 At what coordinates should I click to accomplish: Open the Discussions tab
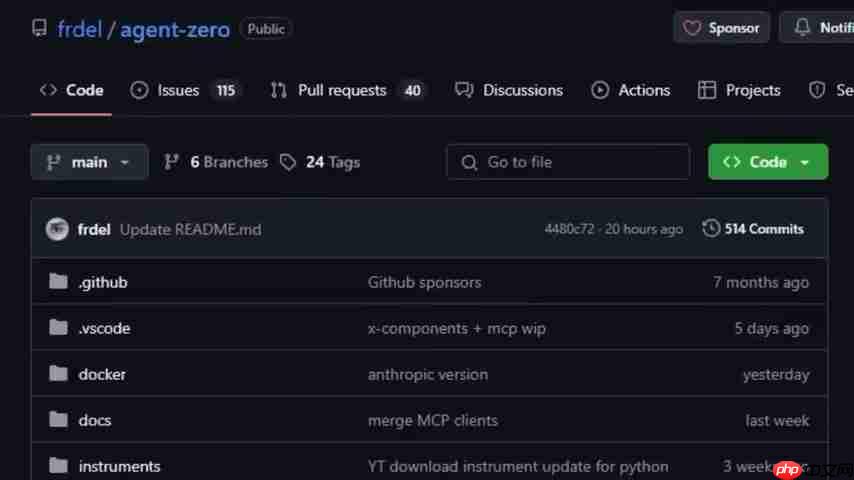pyautogui.click(x=509, y=90)
